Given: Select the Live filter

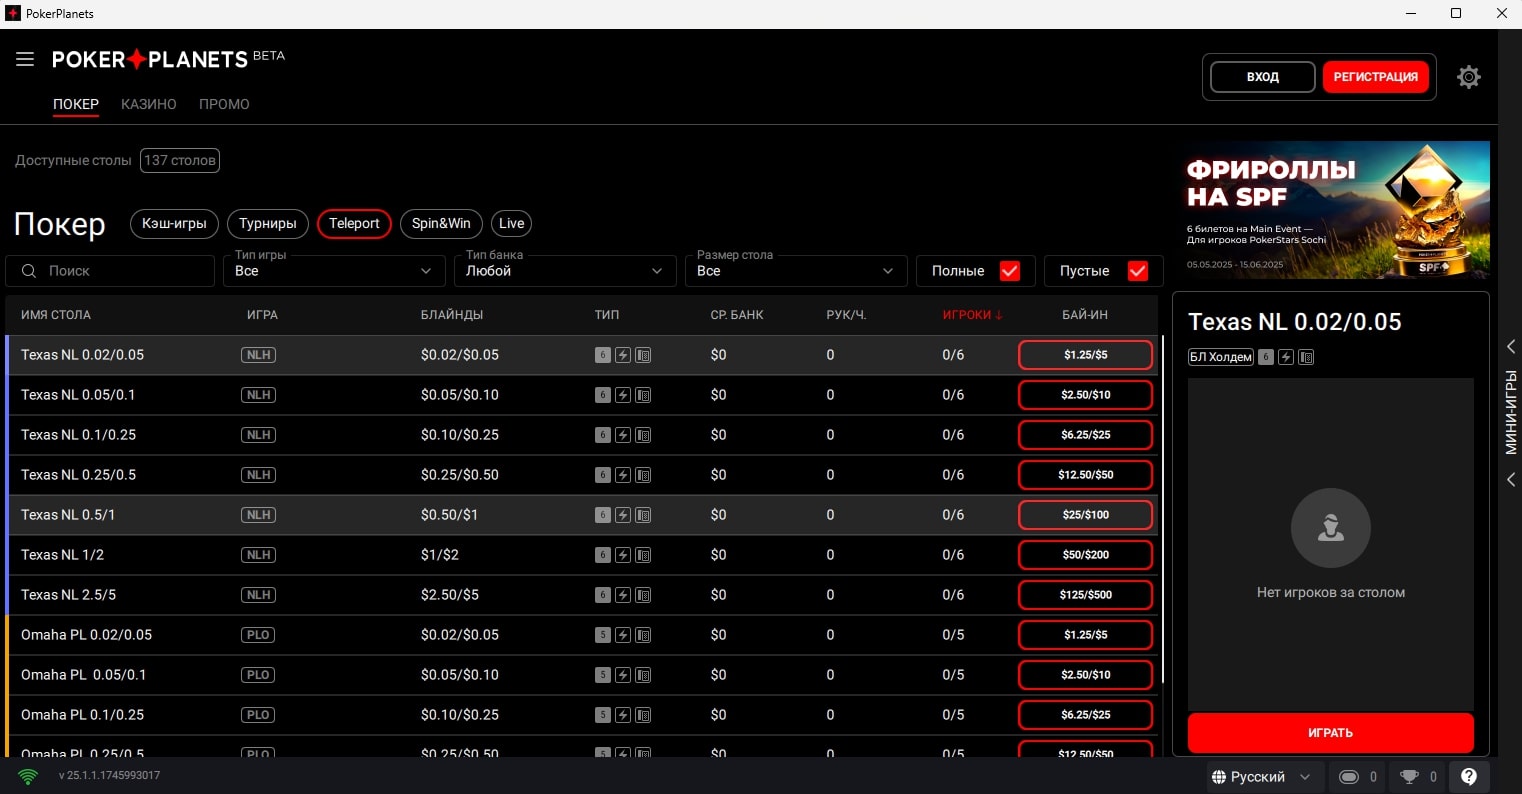Looking at the screenshot, I should tap(511, 223).
